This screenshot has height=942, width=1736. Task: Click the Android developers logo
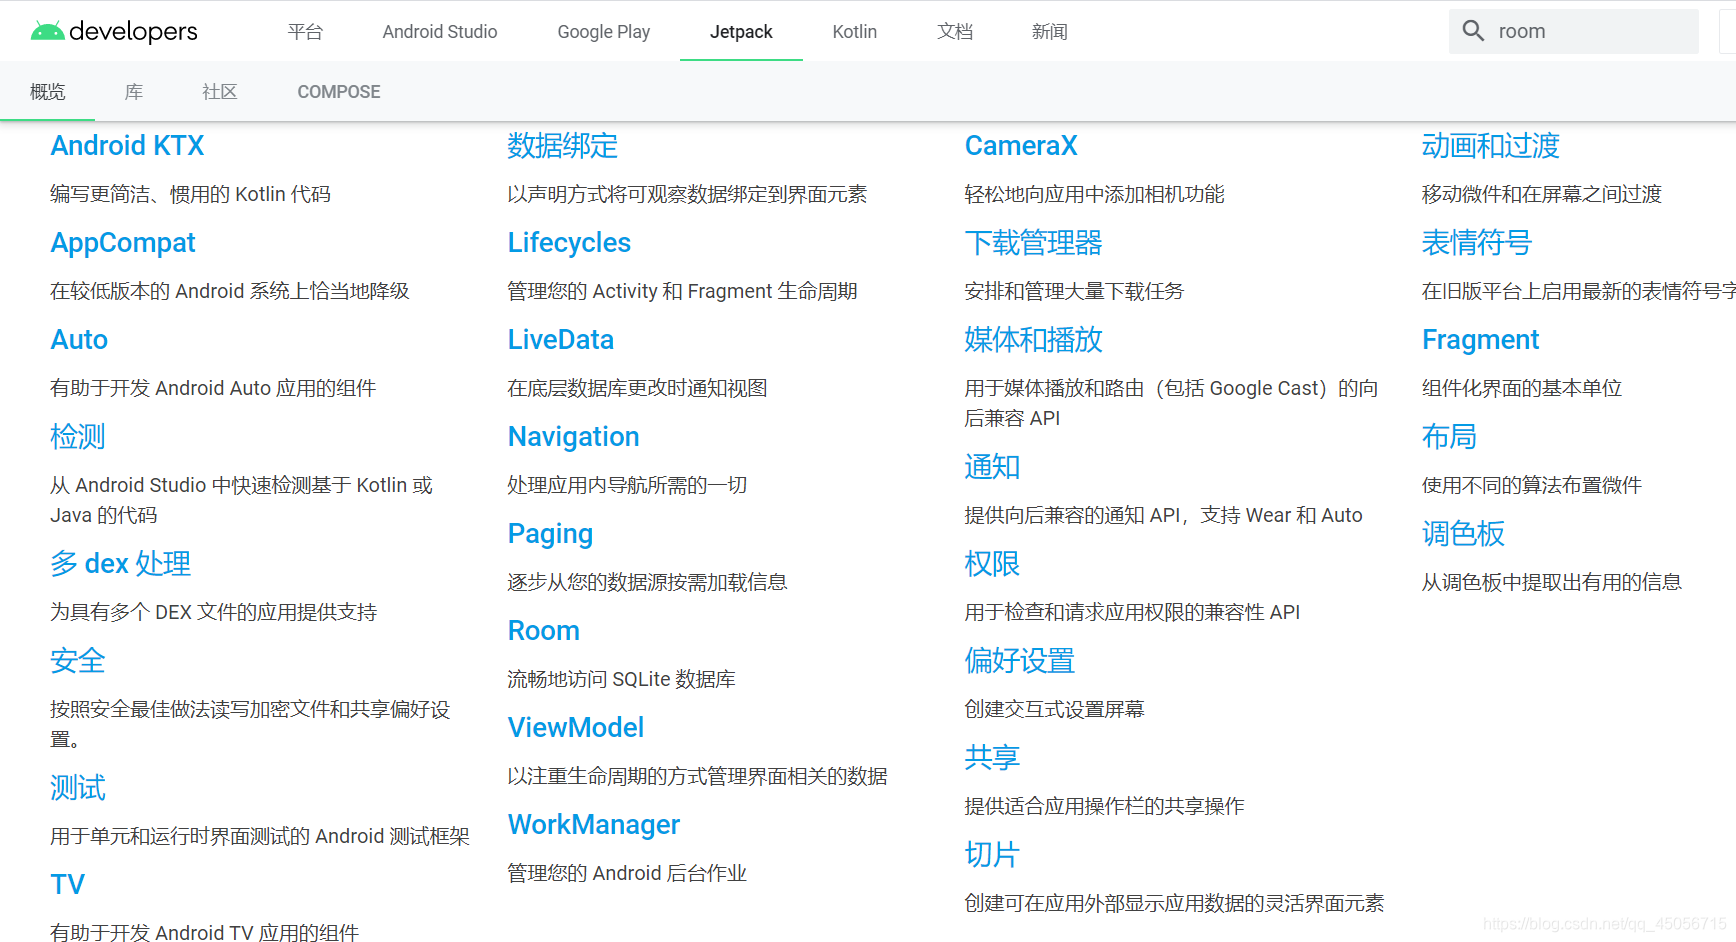coord(114,31)
